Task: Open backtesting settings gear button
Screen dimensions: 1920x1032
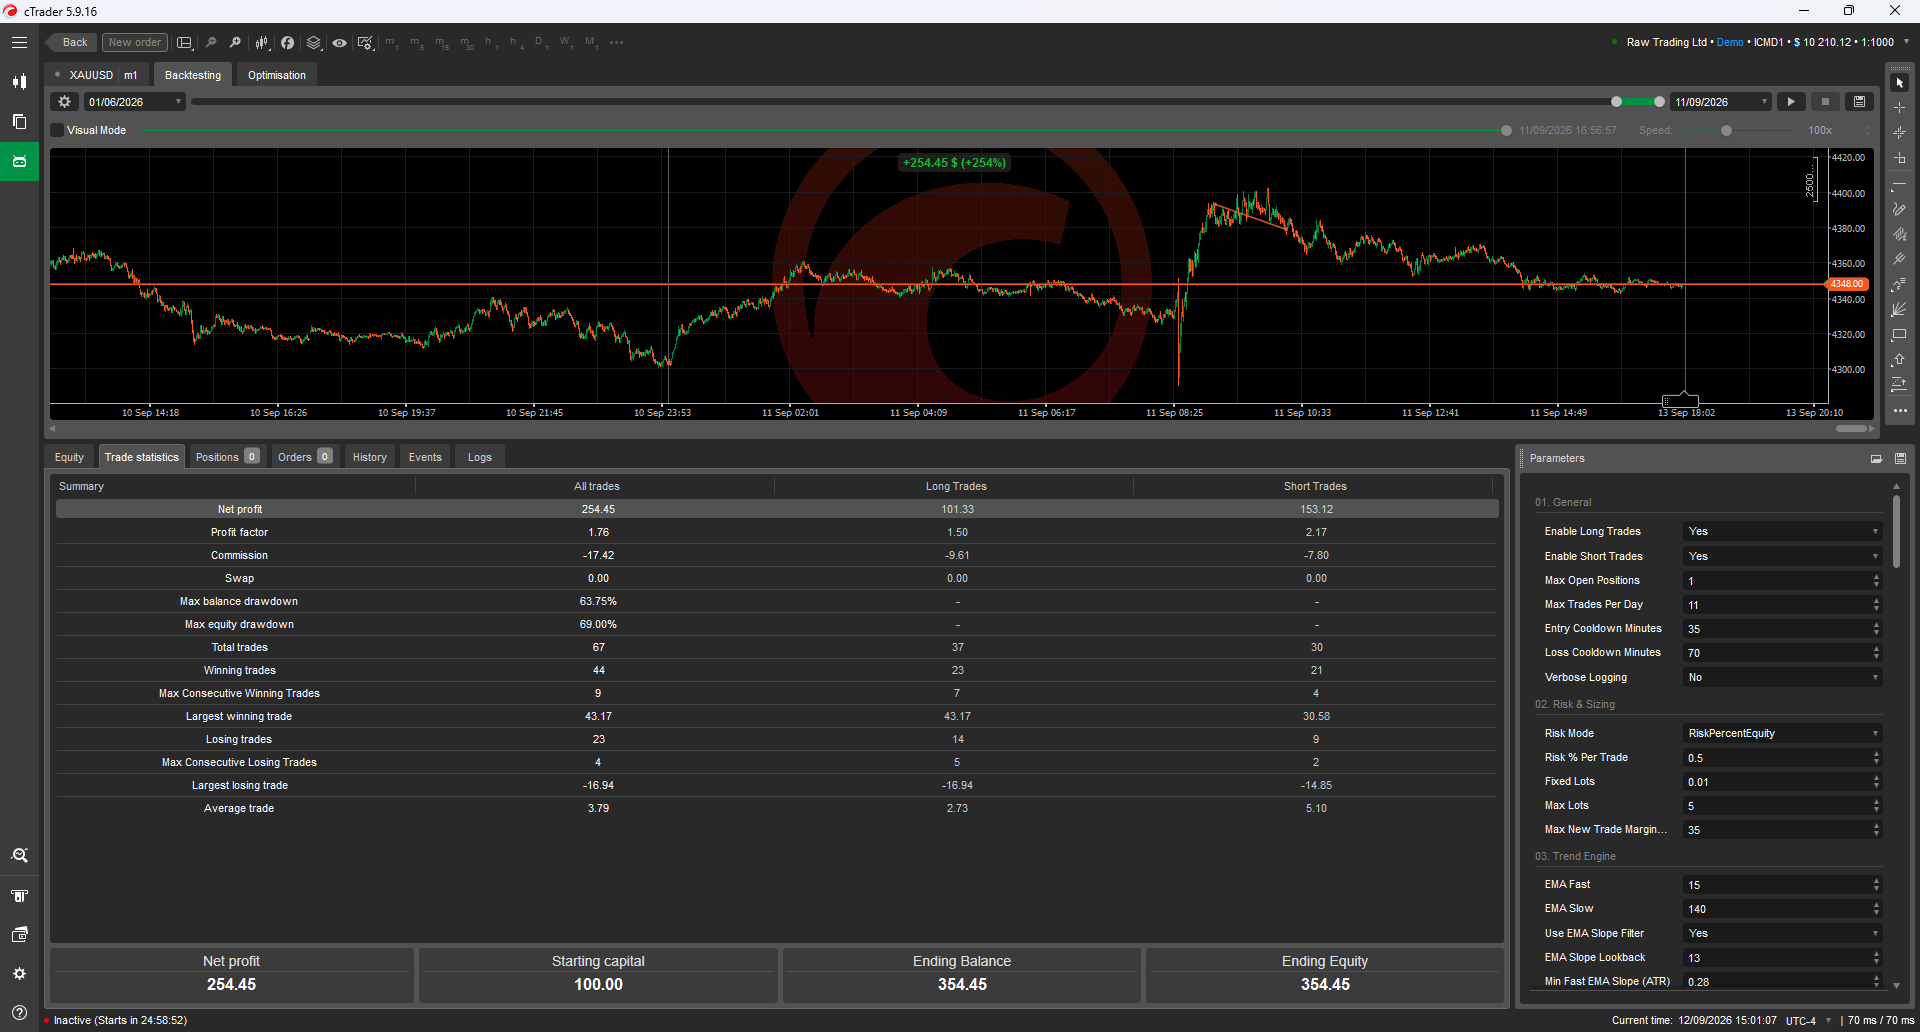Action: 64,102
